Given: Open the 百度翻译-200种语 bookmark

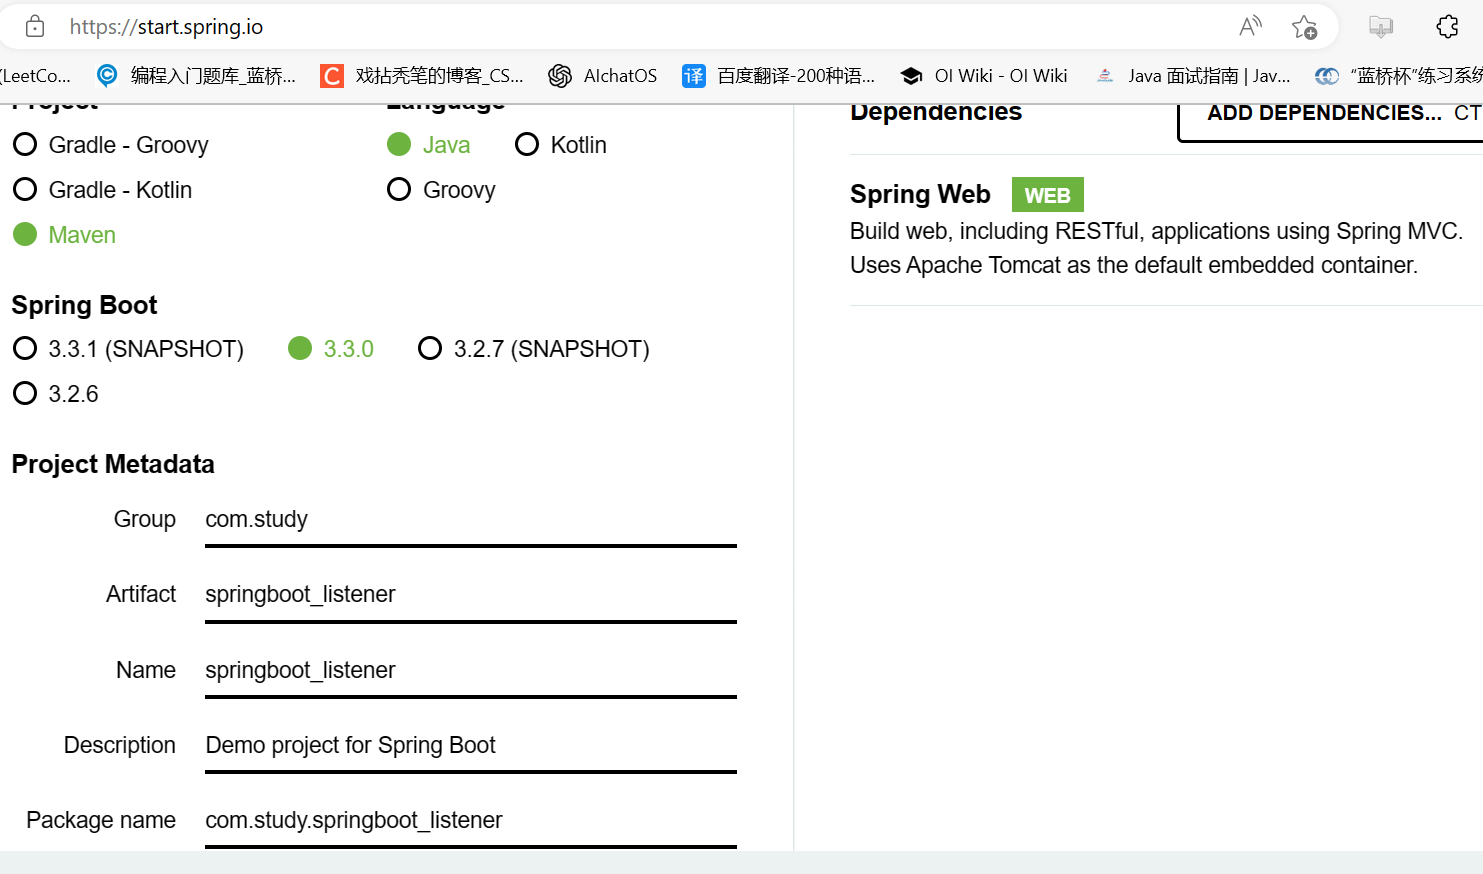Looking at the screenshot, I should point(778,76).
